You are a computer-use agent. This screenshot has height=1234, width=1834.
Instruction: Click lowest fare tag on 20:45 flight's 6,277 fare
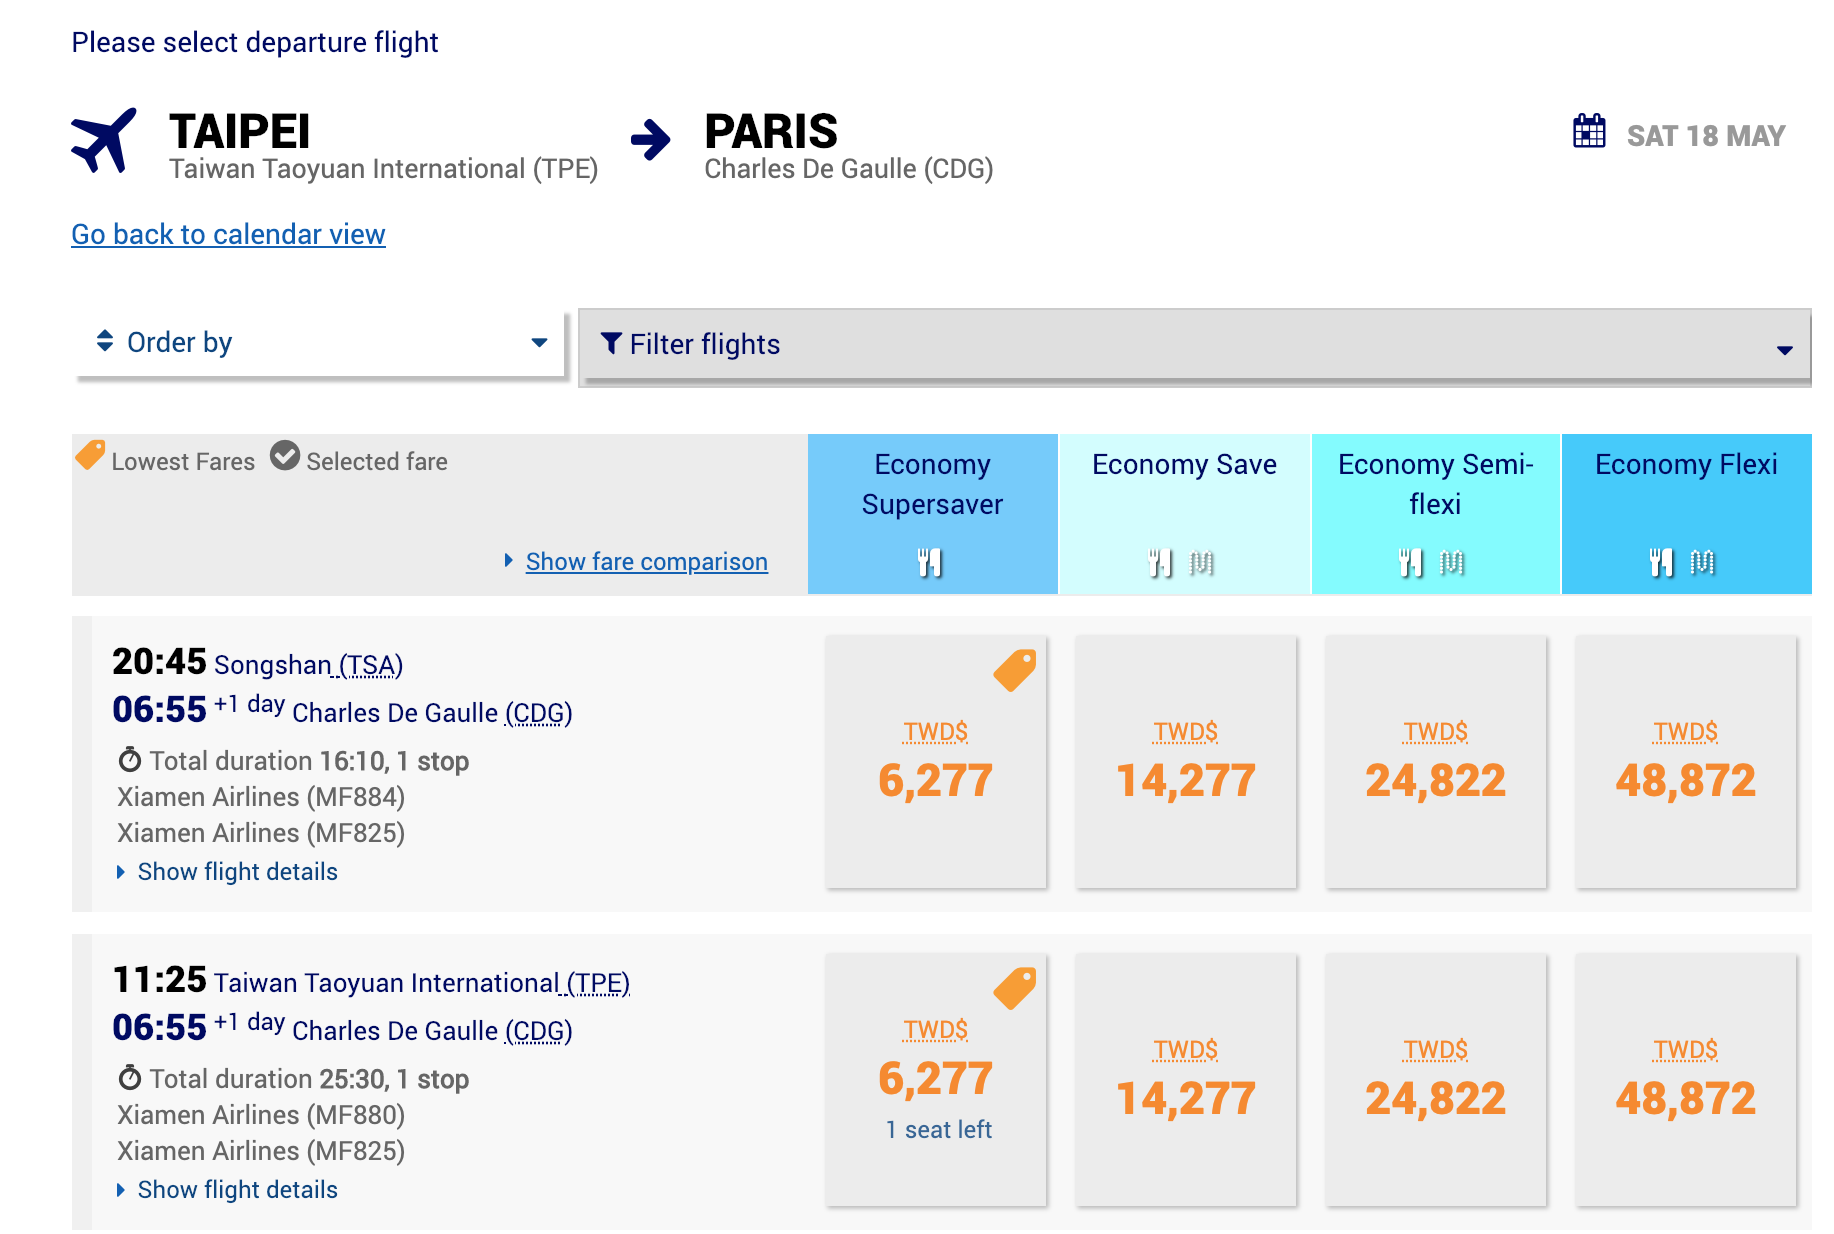click(x=1014, y=671)
